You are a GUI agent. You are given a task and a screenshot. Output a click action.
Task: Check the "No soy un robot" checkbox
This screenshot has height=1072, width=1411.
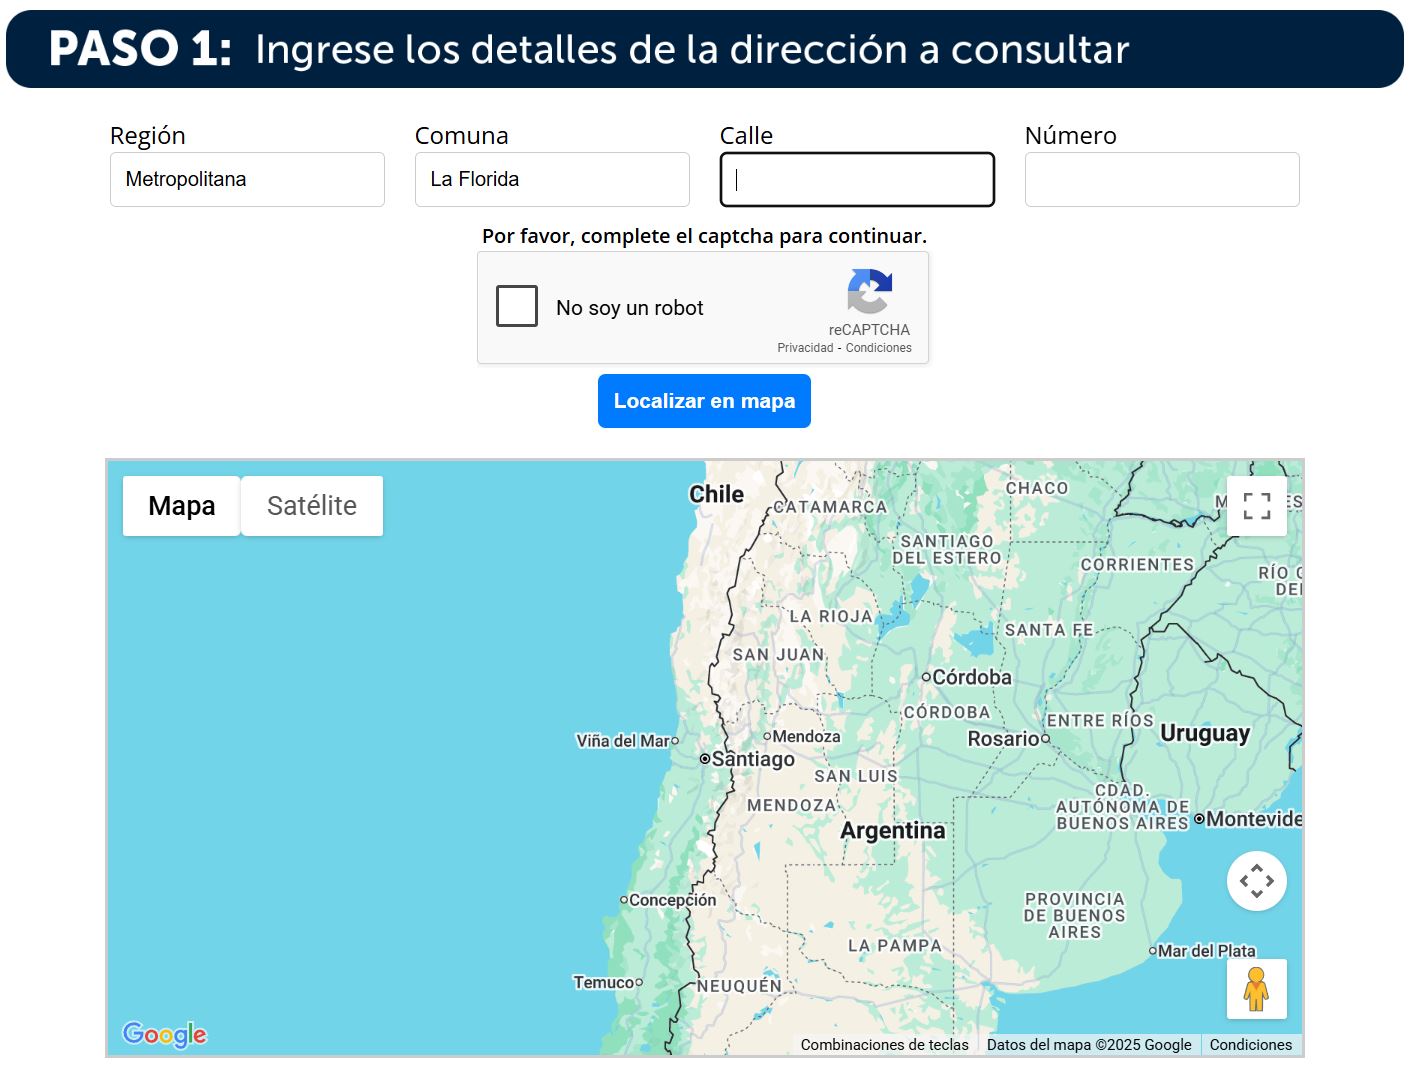tap(516, 307)
